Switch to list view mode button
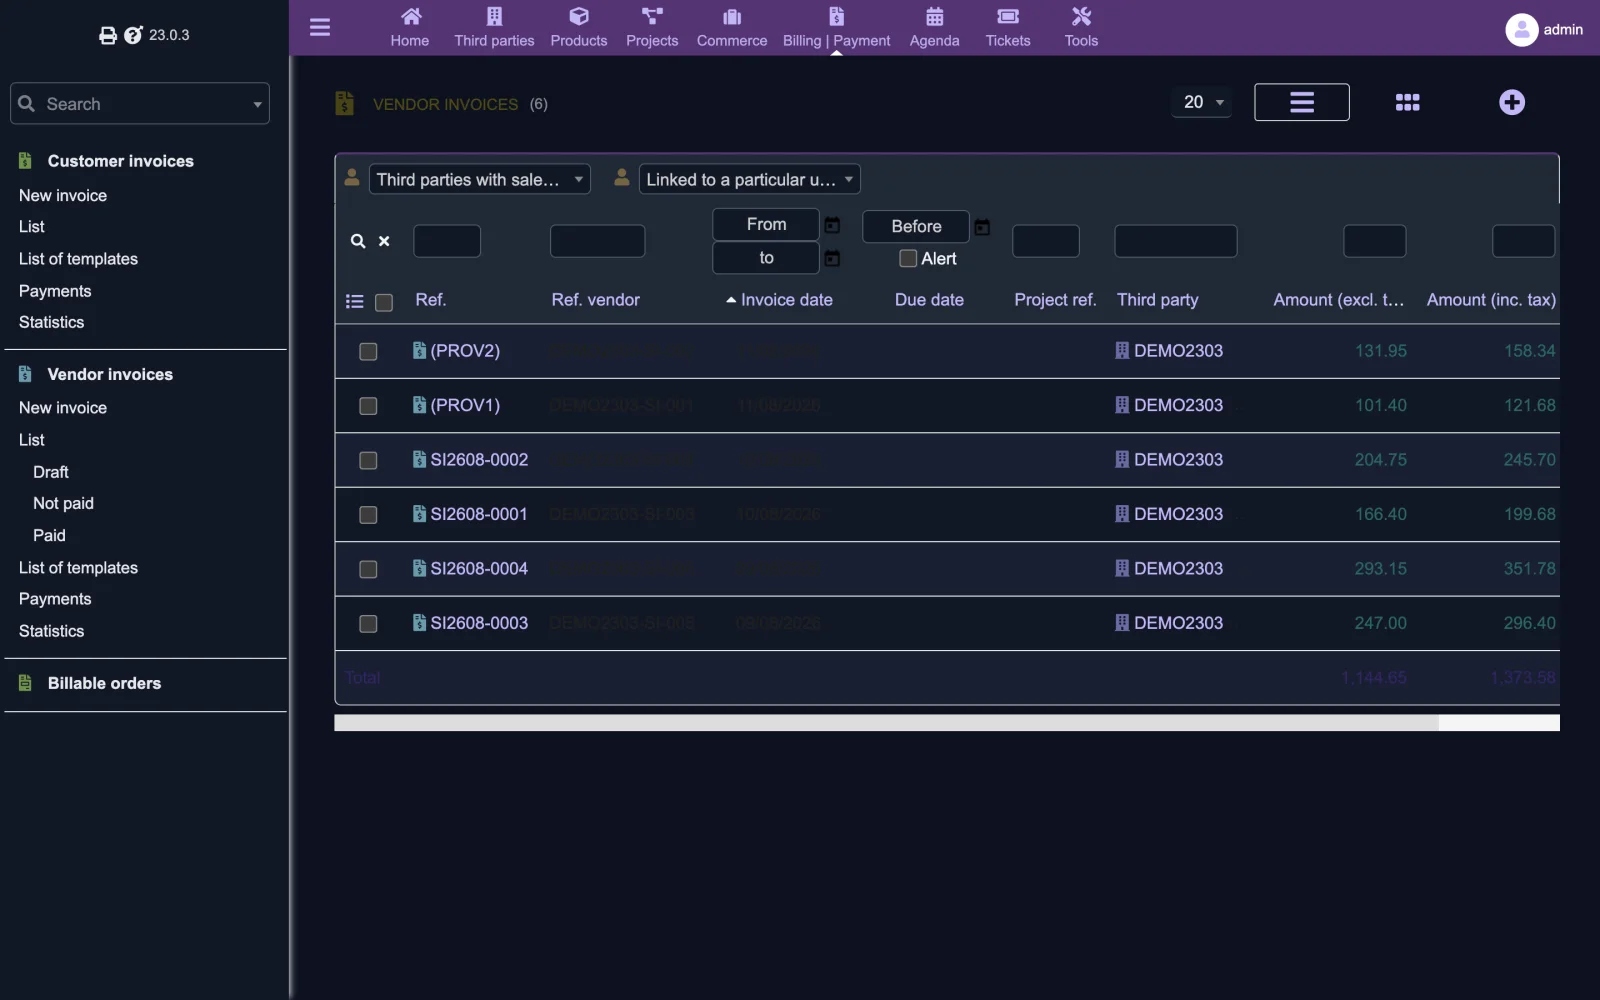 [1302, 102]
